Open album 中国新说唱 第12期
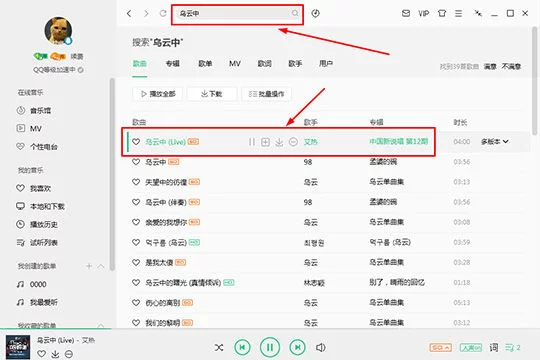 pos(399,141)
